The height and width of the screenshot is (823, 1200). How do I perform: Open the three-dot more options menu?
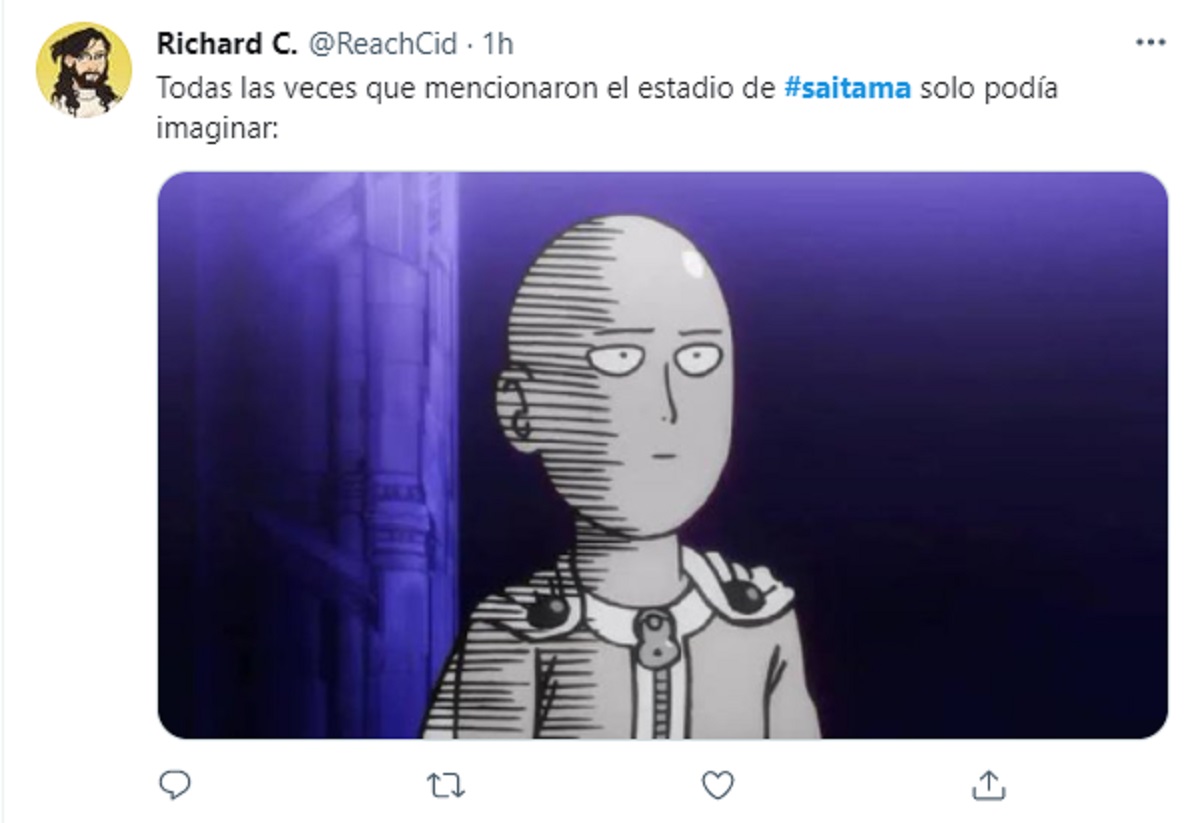click(x=1150, y=43)
